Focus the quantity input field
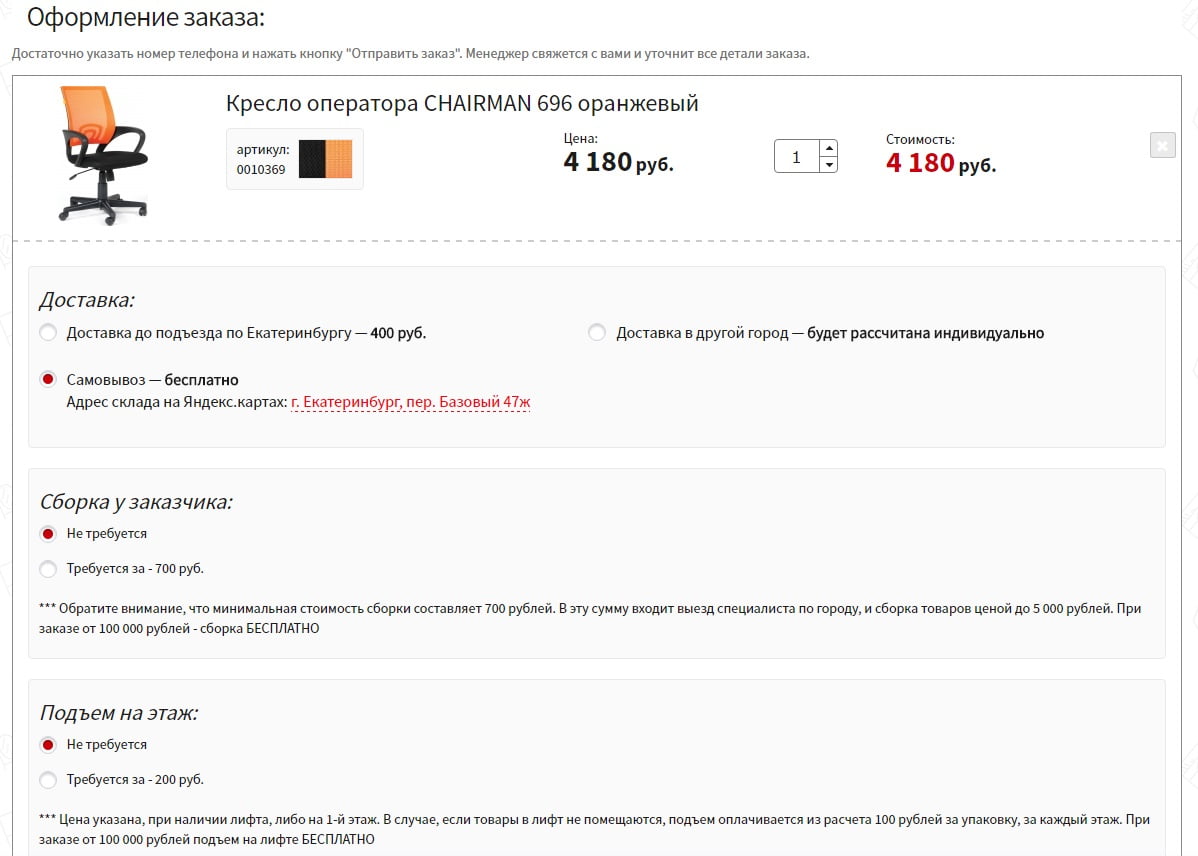 click(x=797, y=157)
